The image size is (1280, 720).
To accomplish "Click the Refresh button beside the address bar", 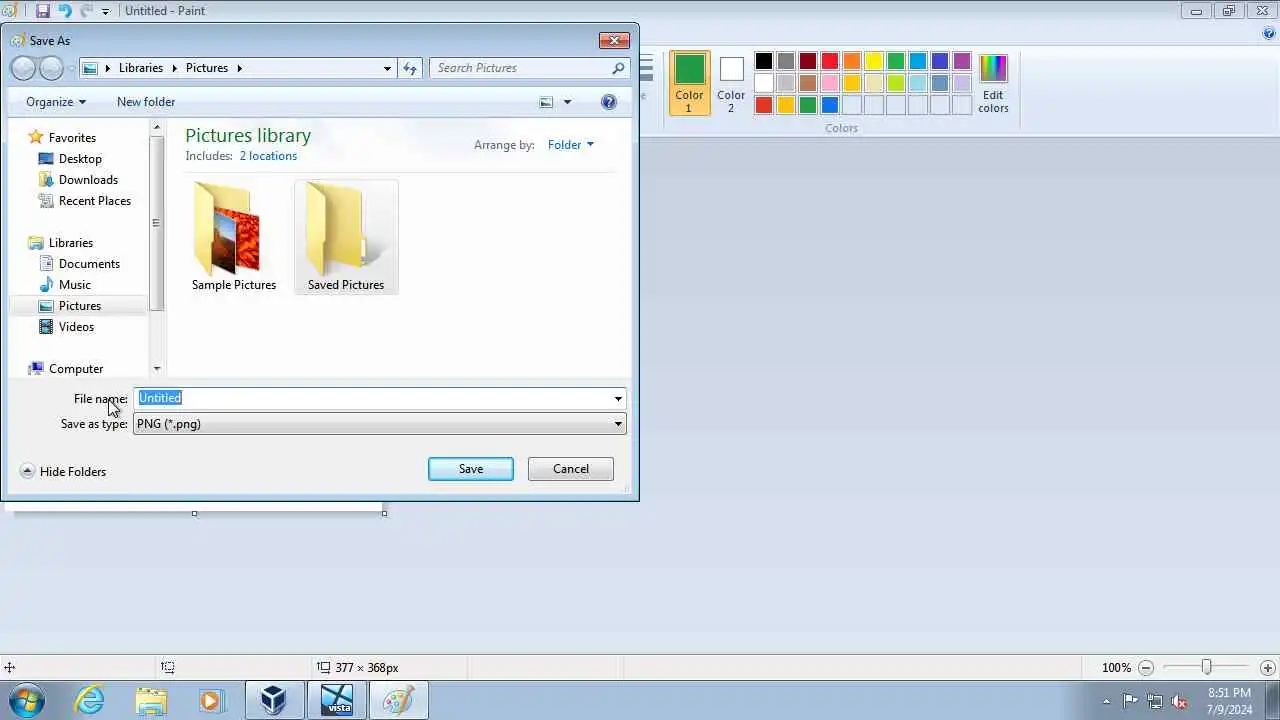I will 410,68.
